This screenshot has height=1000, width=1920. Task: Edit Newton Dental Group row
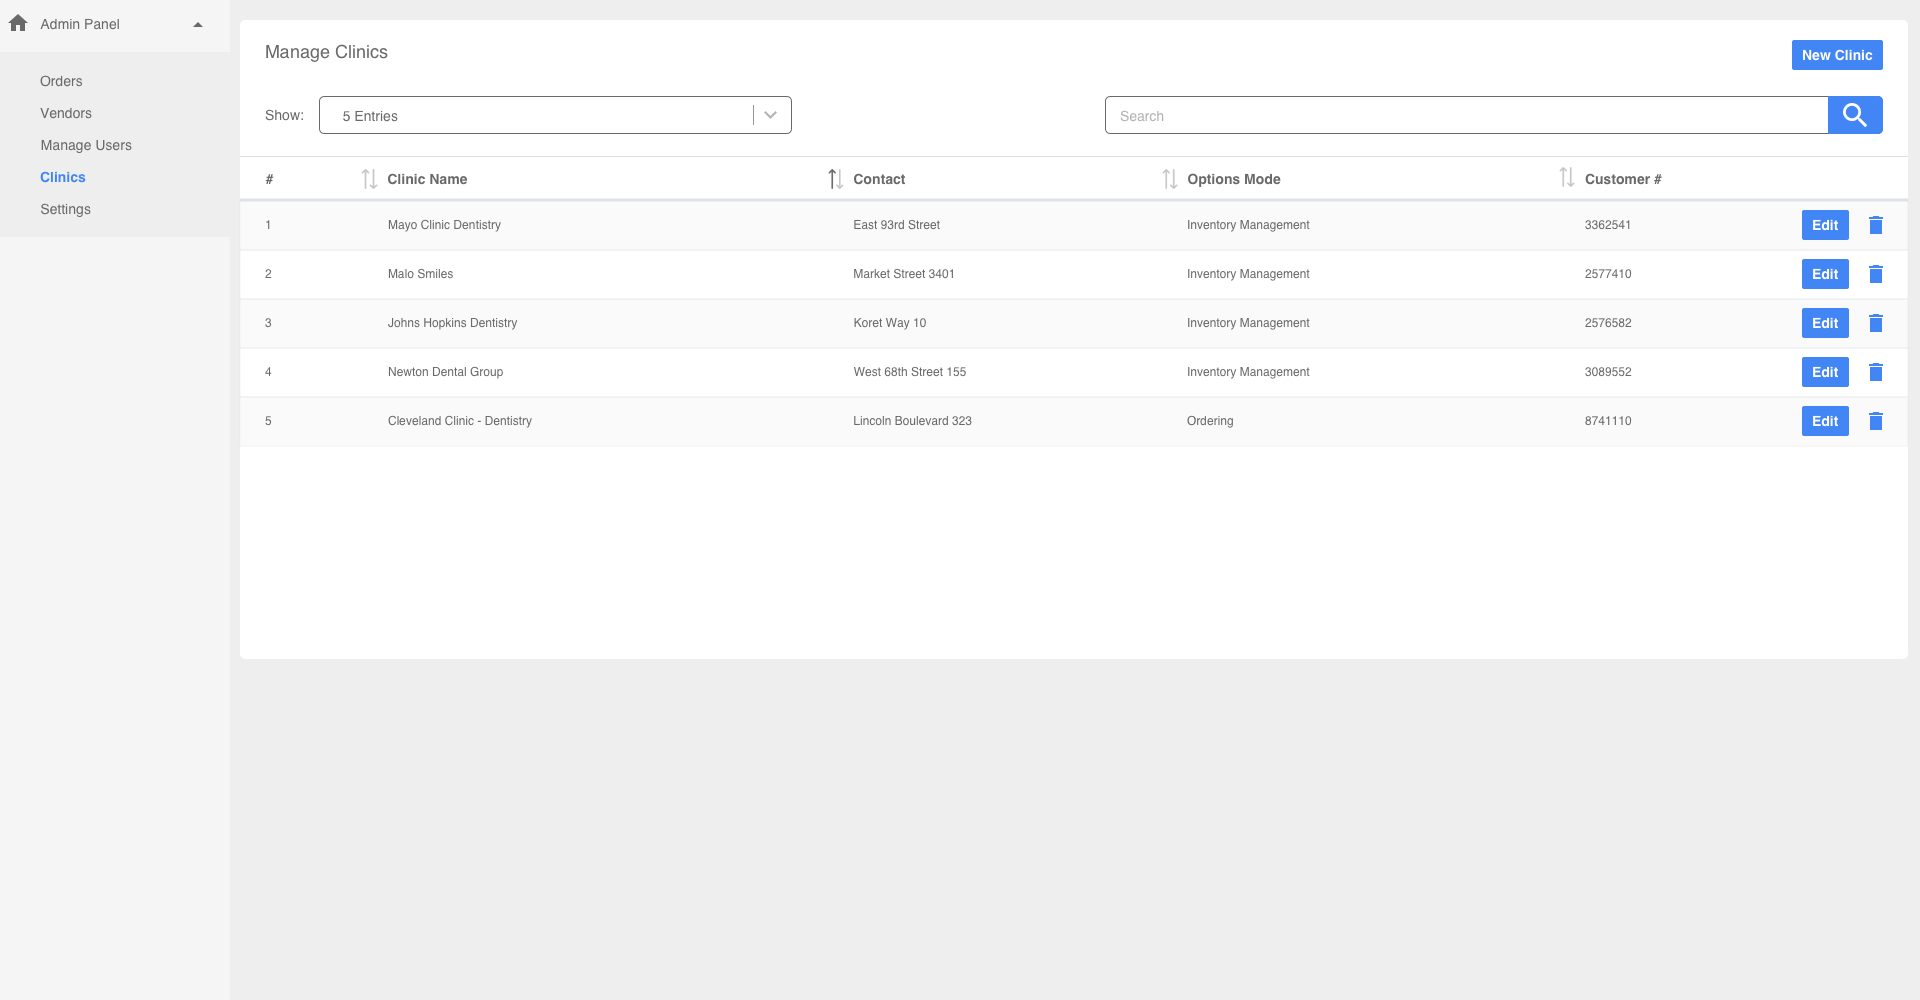point(1825,372)
